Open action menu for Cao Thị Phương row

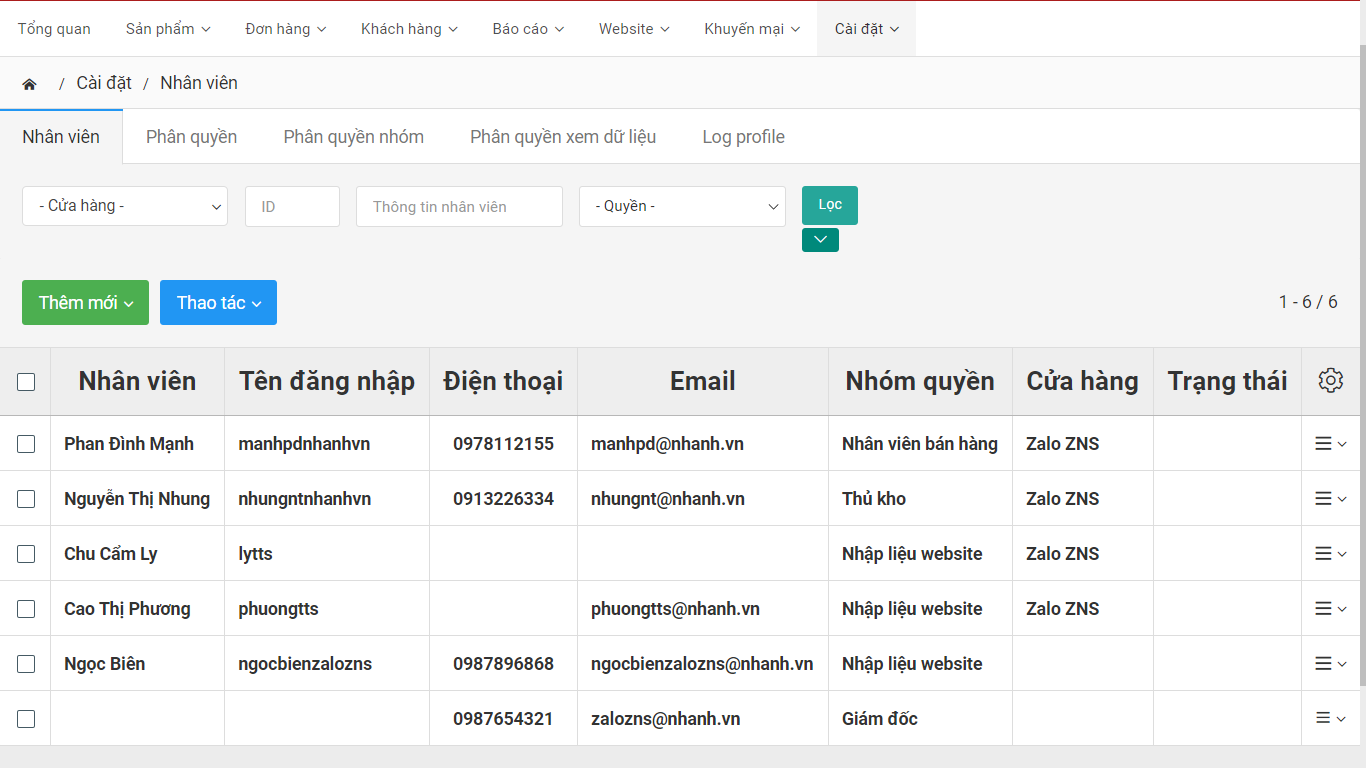tap(1330, 609)
